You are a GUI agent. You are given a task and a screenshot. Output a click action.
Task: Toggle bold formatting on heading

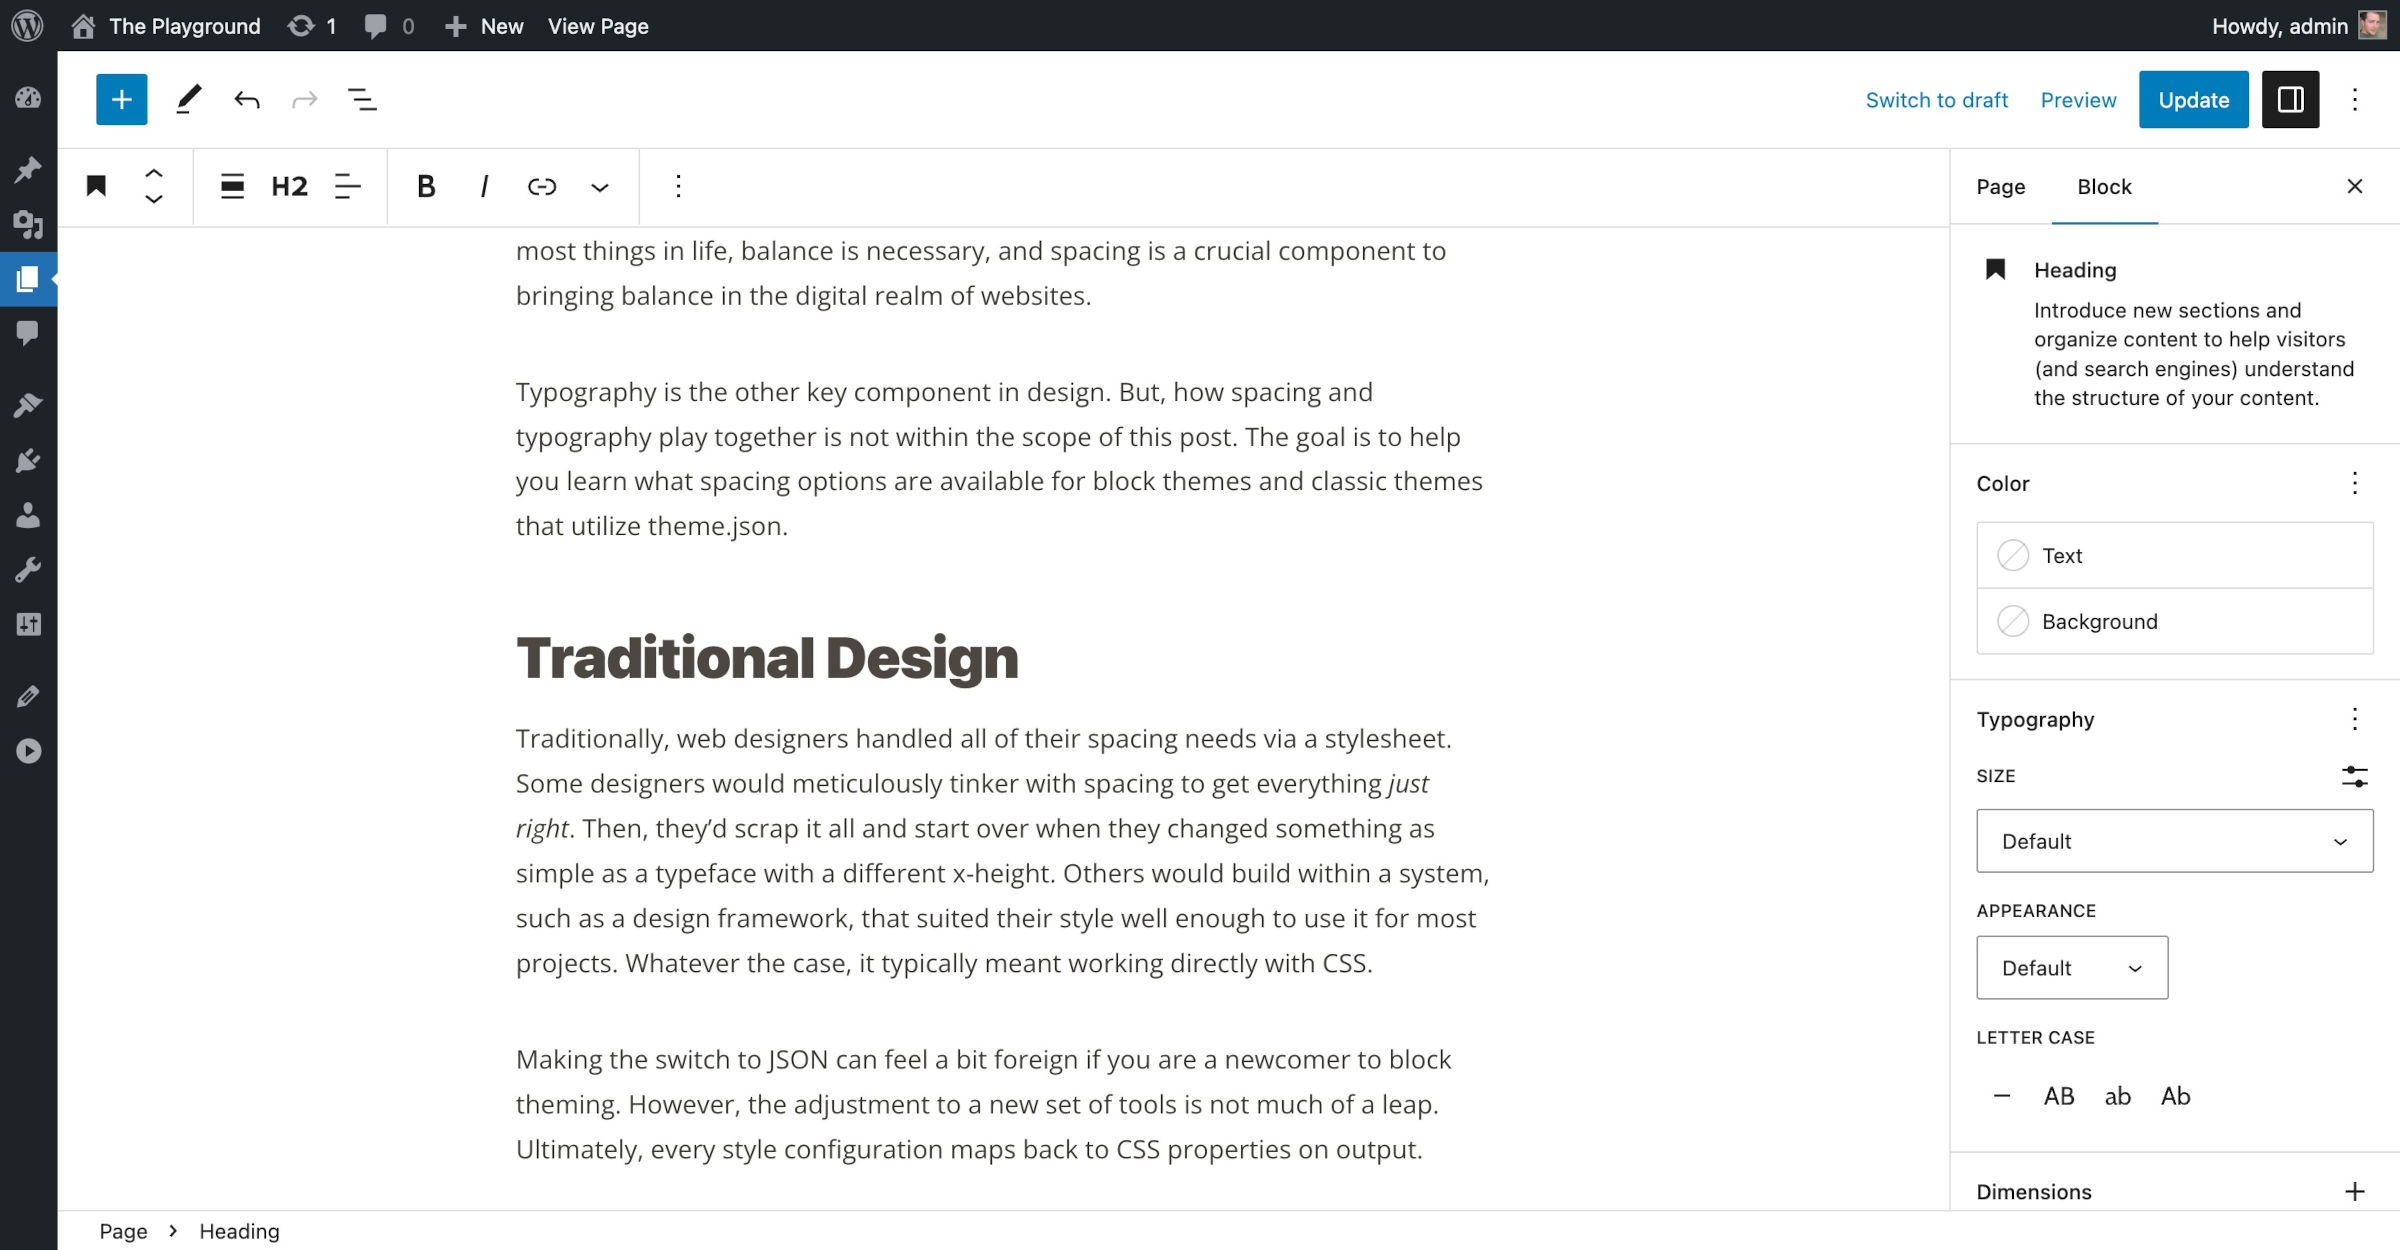pos(426,186)
